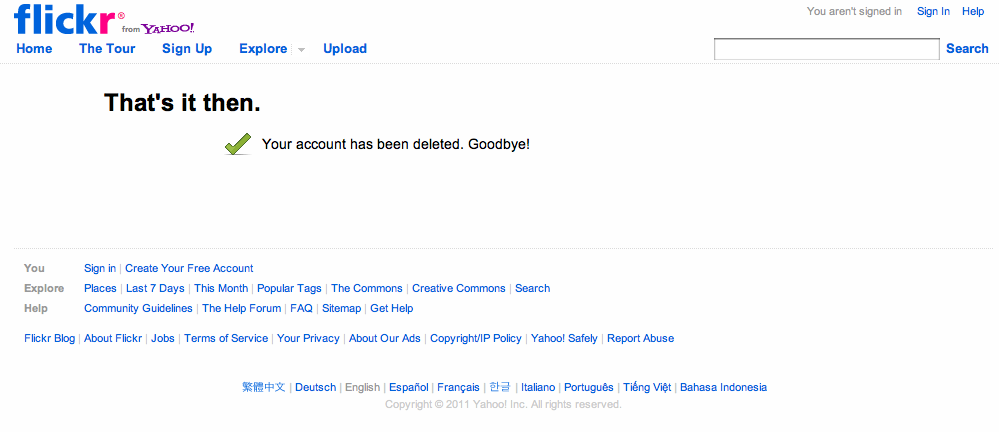The image size is (999, 432).
Task: Click the Search button next to field
Action: coord(967,48)
